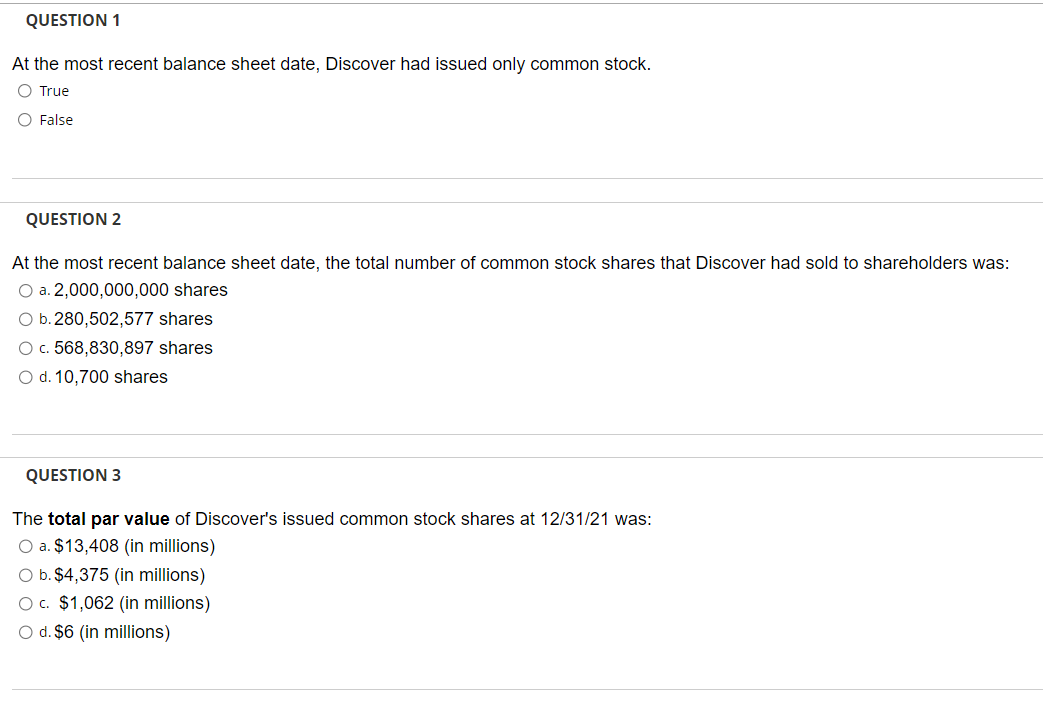This screenshot has height=703, width=1043.
Task: Select answer b. $4,375 in millions
Action: (25, 575)
